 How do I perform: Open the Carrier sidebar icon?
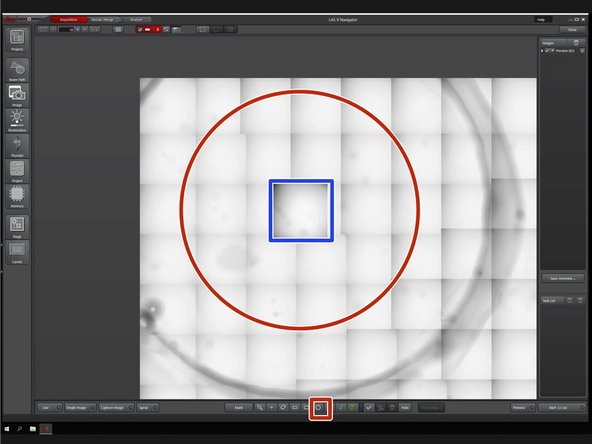click(17, 252)
